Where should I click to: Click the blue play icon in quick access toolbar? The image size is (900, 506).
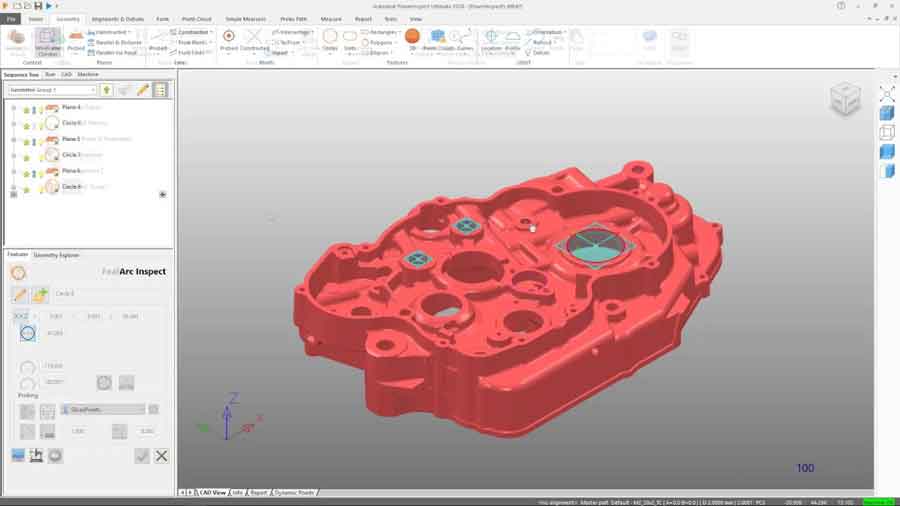tap(49, 6)
